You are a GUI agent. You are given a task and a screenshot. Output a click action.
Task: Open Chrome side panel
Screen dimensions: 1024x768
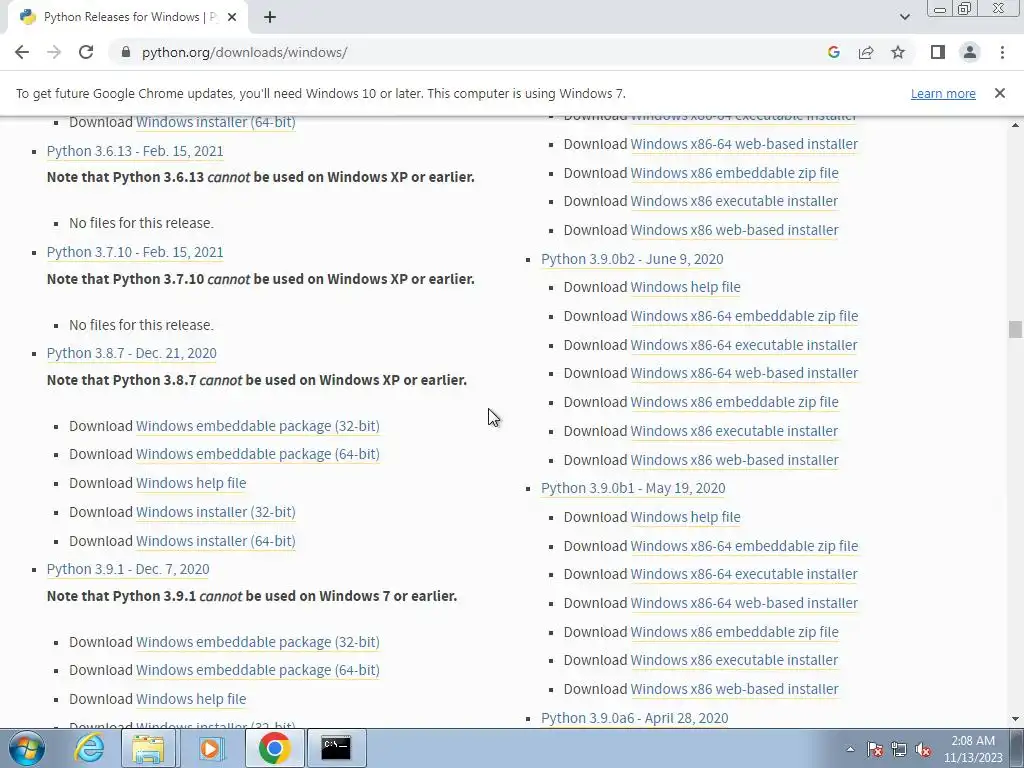coord(938,52)
